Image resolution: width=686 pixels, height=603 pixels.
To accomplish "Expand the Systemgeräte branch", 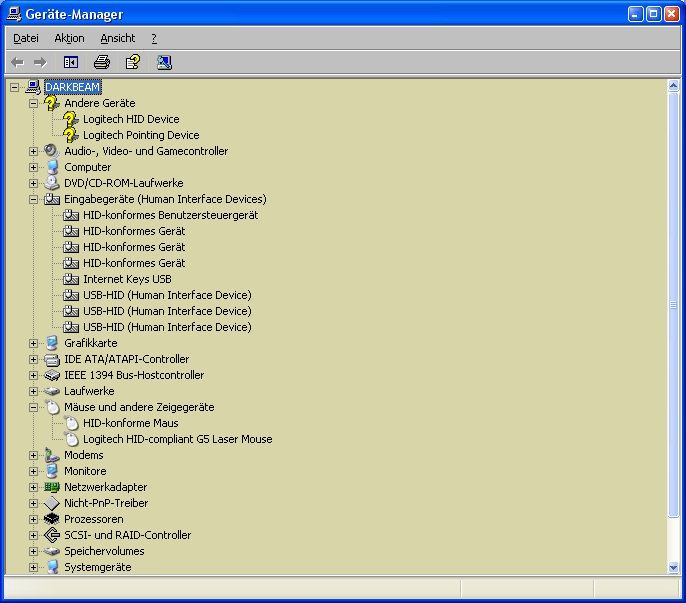I will click(x=33, y=567).
